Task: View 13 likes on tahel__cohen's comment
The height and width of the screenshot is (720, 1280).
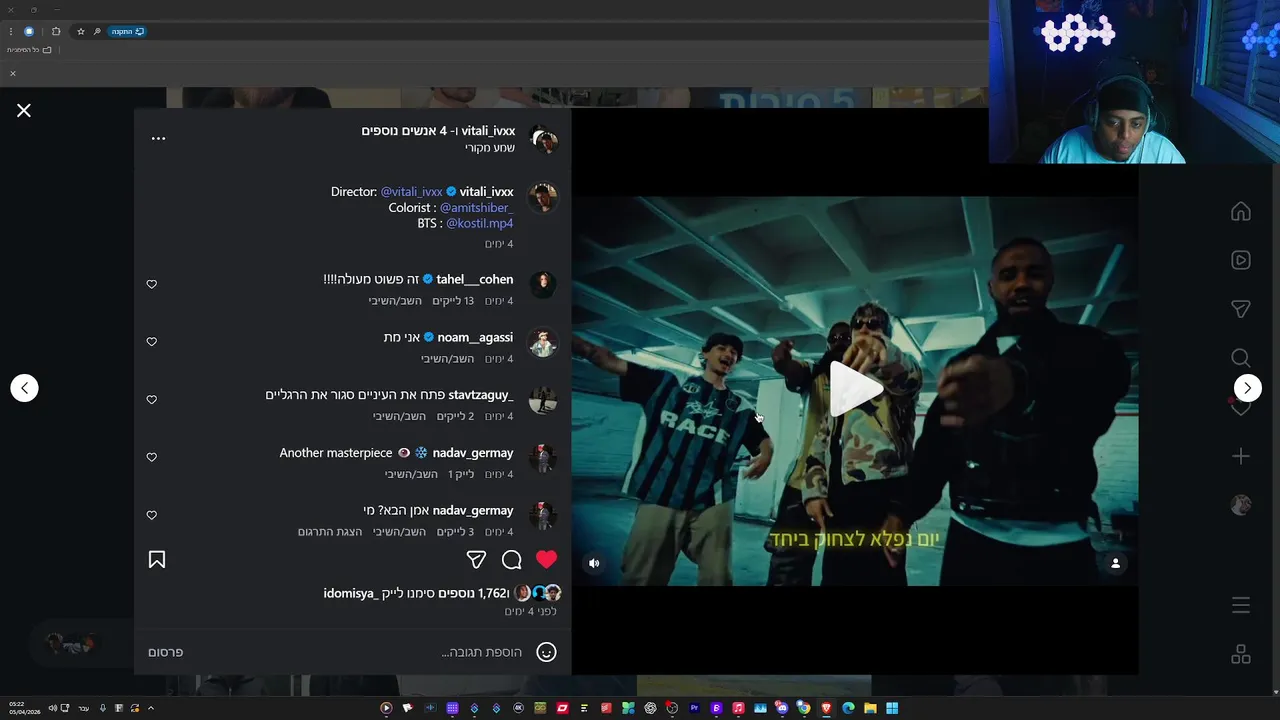Action: coord(454,301)
